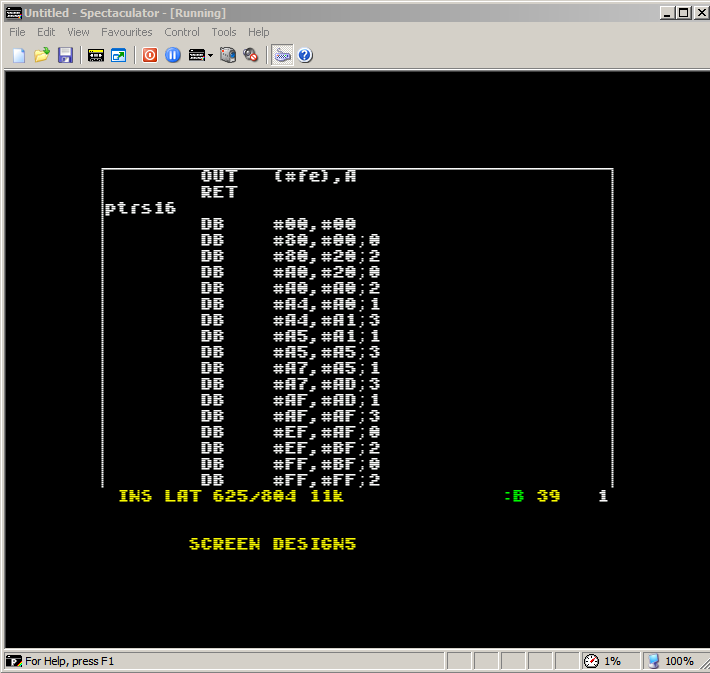The width and height of the screenshot is (710, 673).
Task: Click the 'For Help, press F1' status text
Action: (69, 661)
